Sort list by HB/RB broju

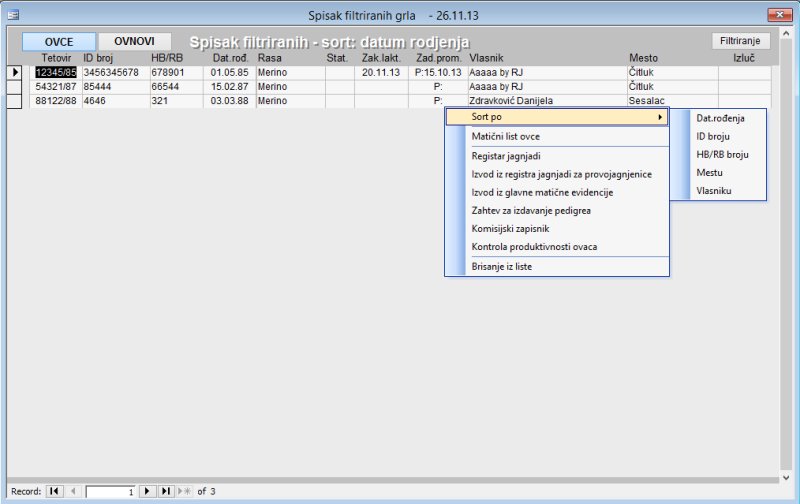[x=722, y=154]
